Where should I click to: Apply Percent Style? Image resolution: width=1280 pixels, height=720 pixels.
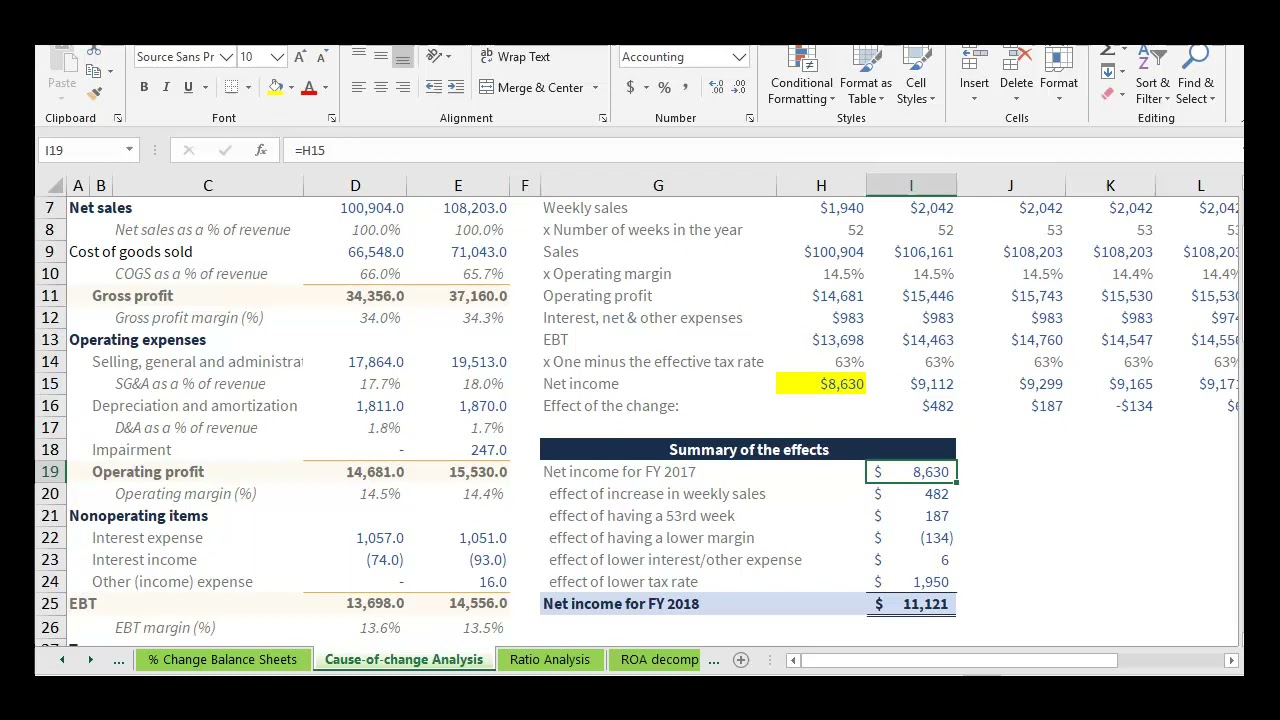coord(664,88)
